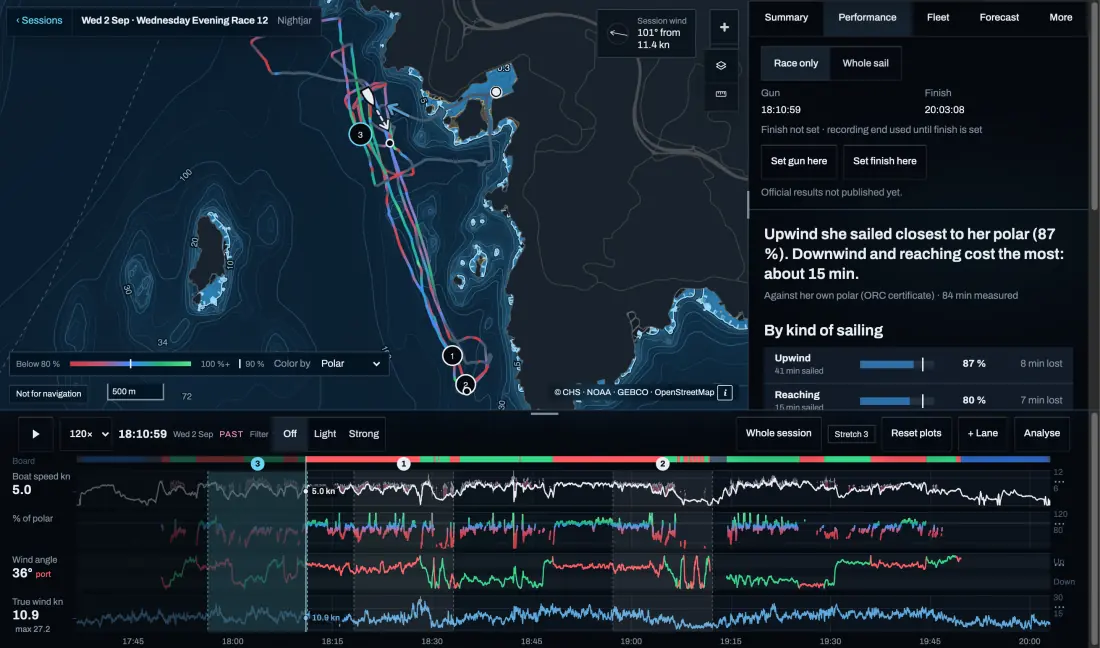
Task: Click the 500 m map scale box
Action: tap(135, 391)
